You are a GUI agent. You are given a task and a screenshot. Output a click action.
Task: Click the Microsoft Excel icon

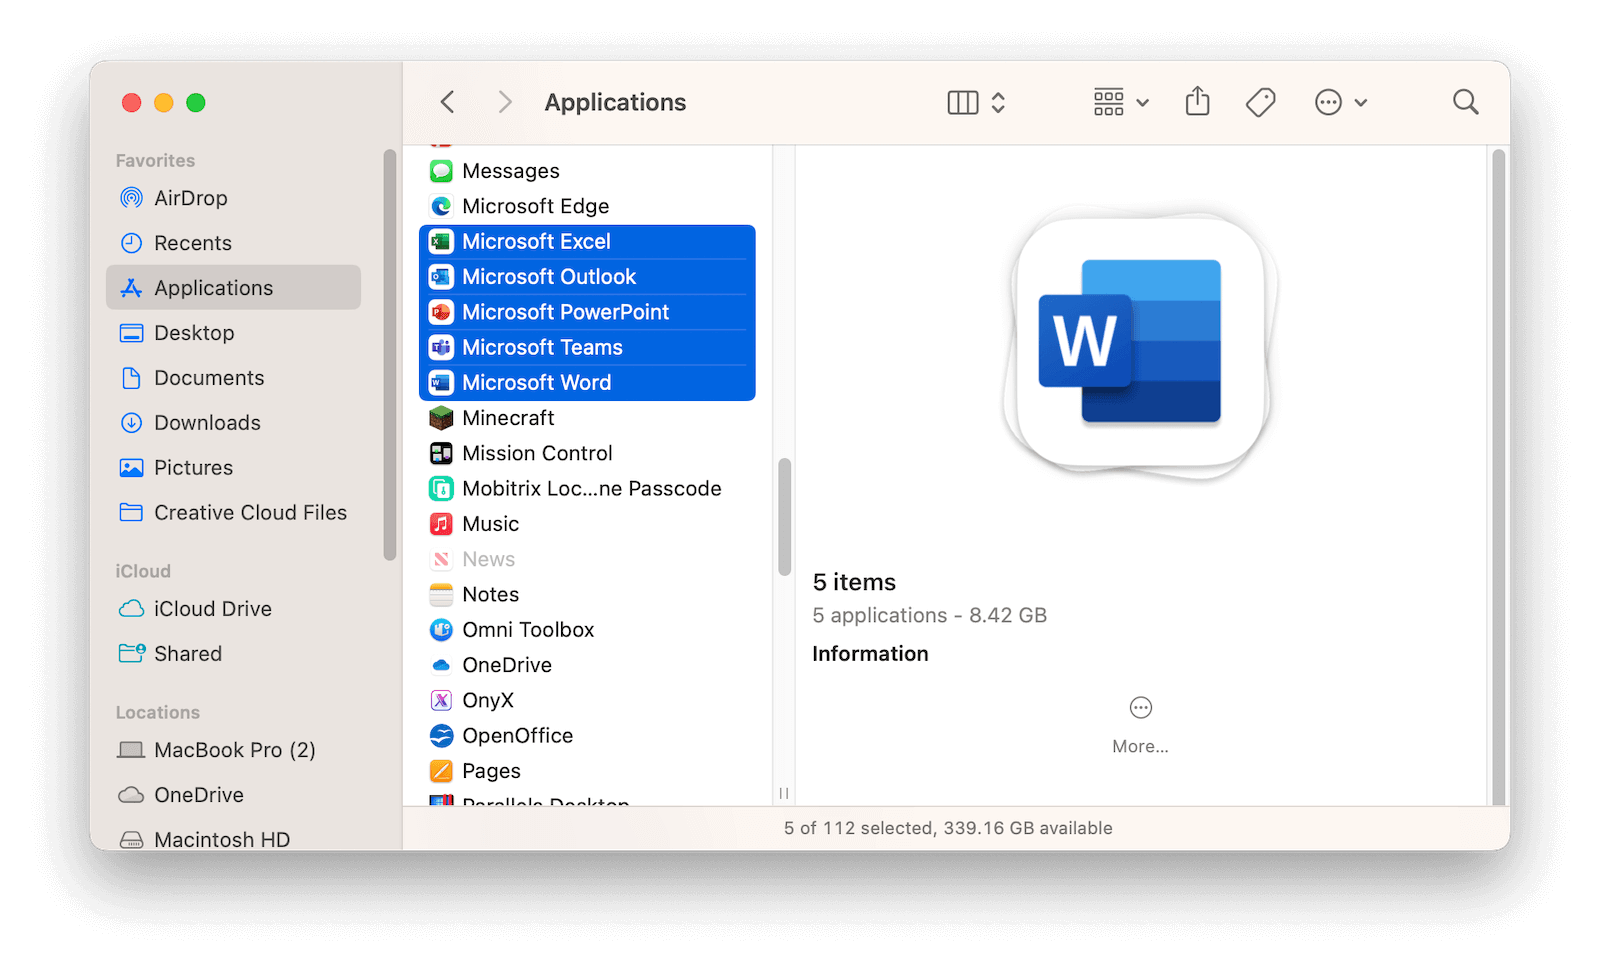[441, 241]
